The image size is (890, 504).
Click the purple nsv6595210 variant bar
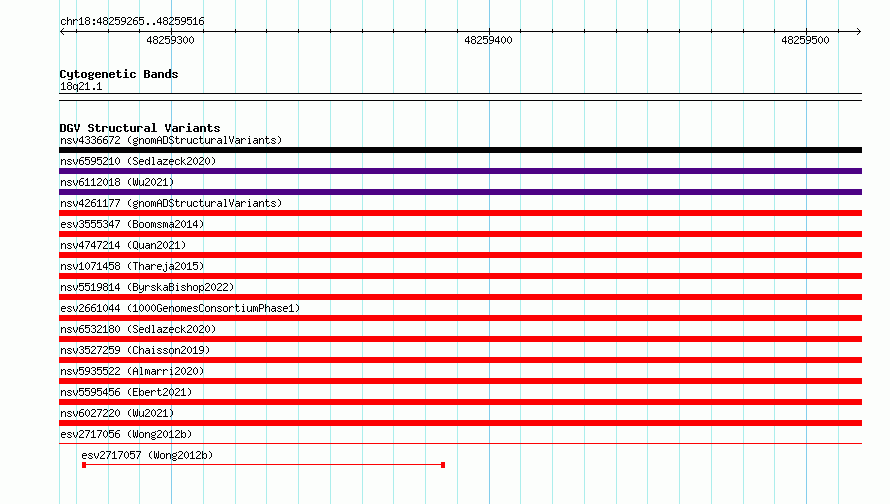pos(460,171)
